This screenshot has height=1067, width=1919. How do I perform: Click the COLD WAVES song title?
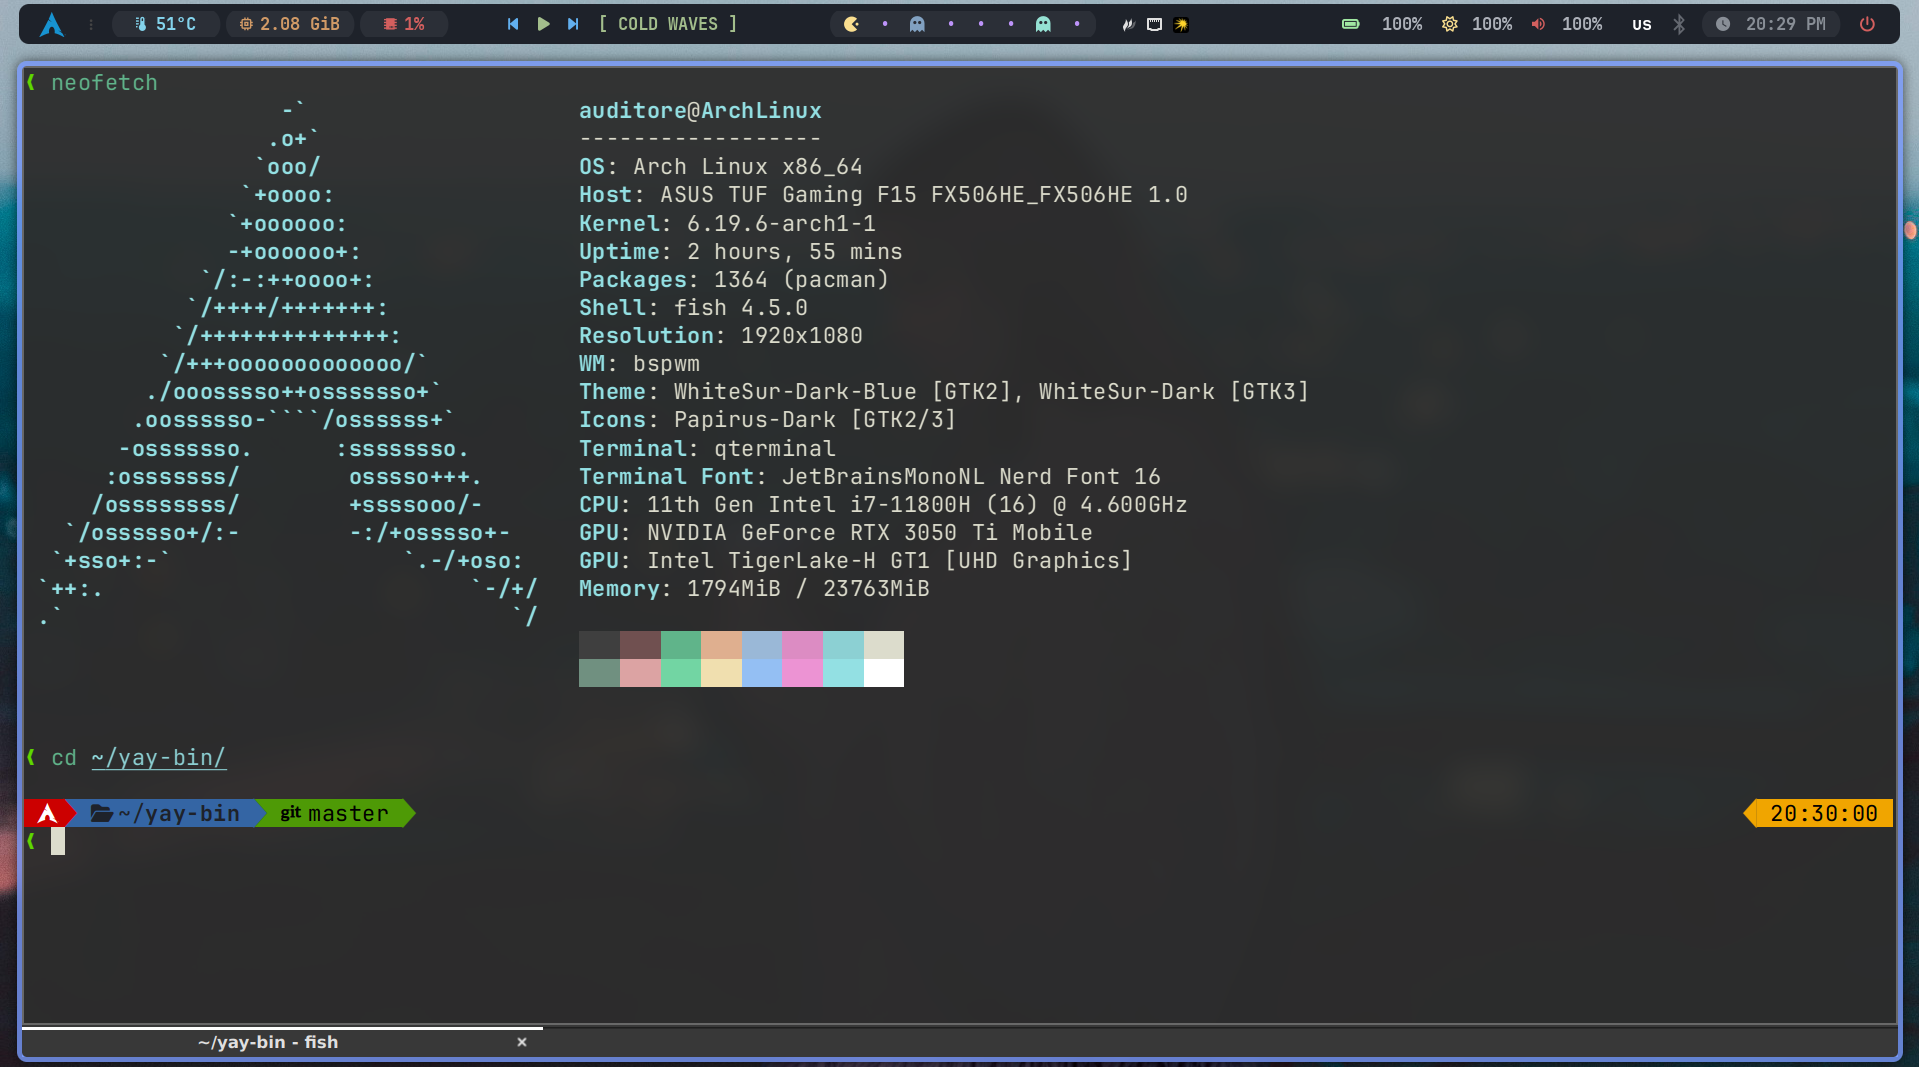(x=667, y=24)
